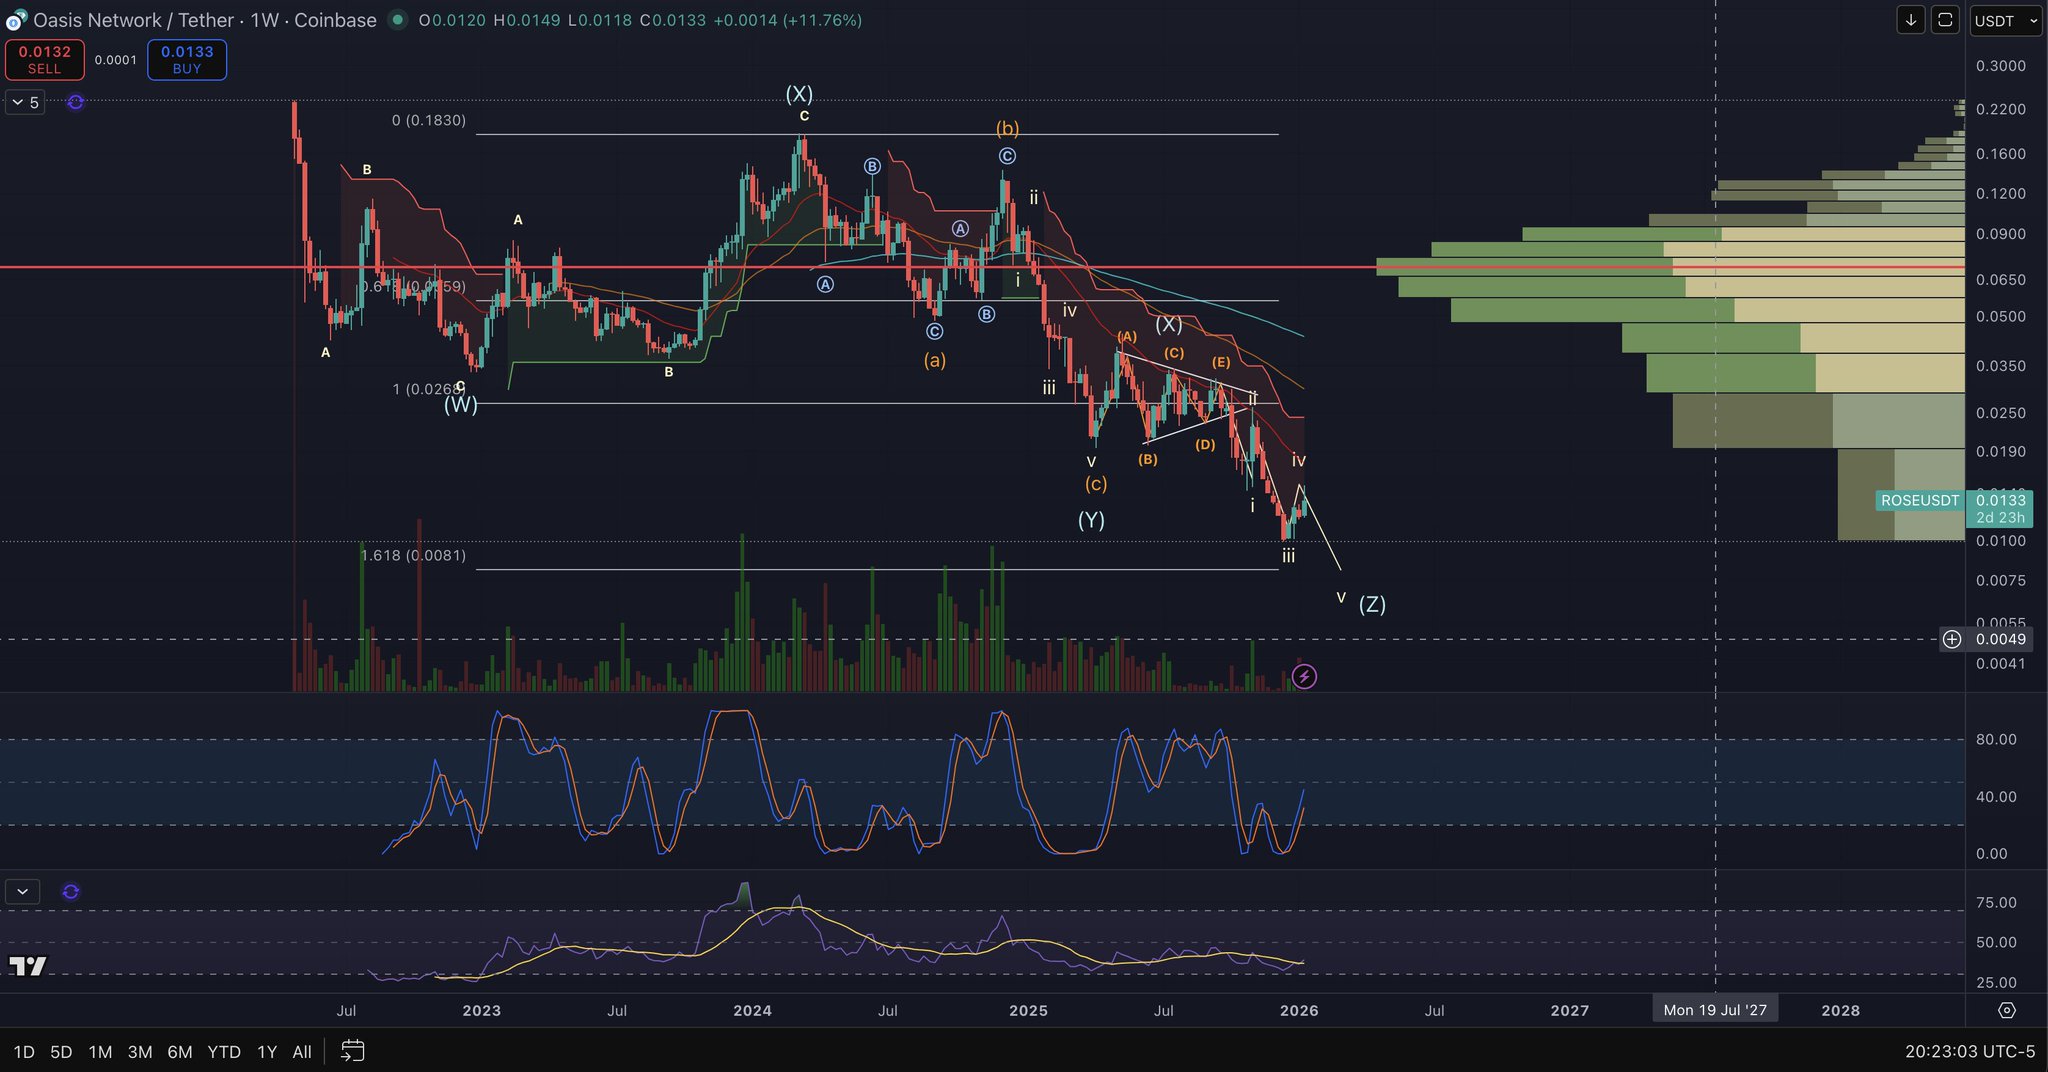Click the 2d 23h countdown price label
The image size is (2048, 1072).
(2001, 517)
